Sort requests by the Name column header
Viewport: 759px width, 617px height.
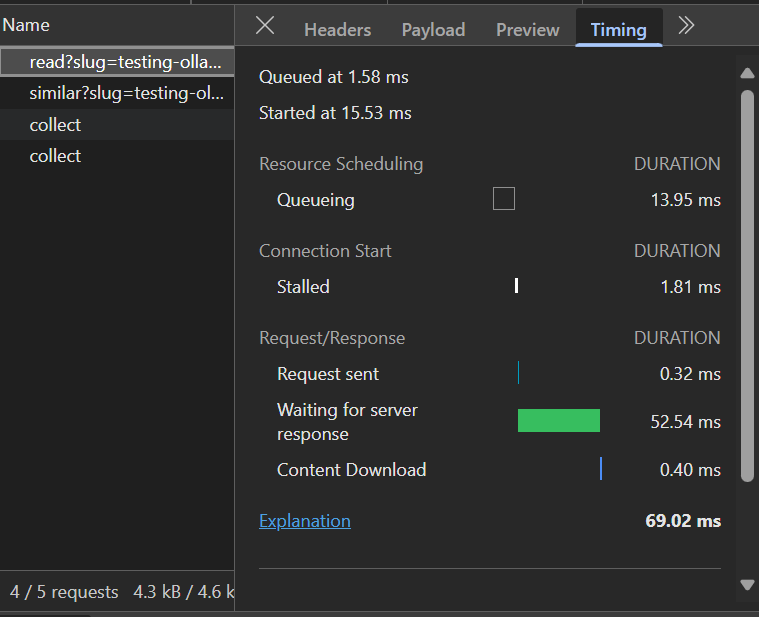tap(27, 25)
